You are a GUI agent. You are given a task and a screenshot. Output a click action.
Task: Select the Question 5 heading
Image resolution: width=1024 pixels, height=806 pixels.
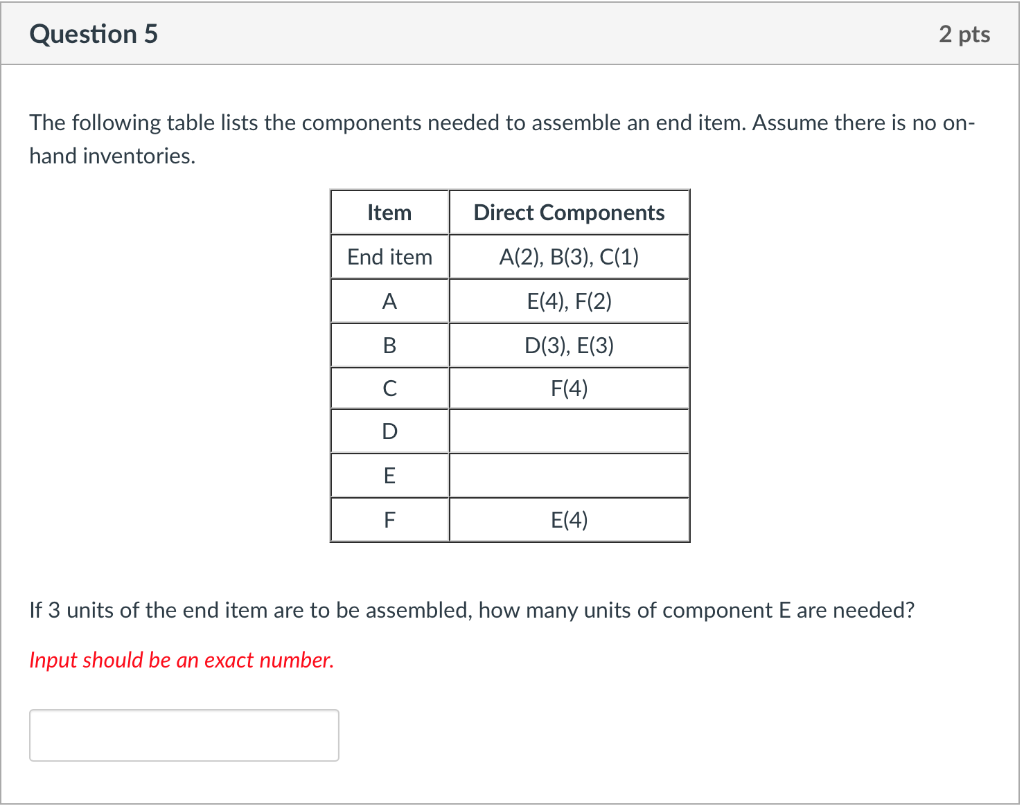coord(94,33)
